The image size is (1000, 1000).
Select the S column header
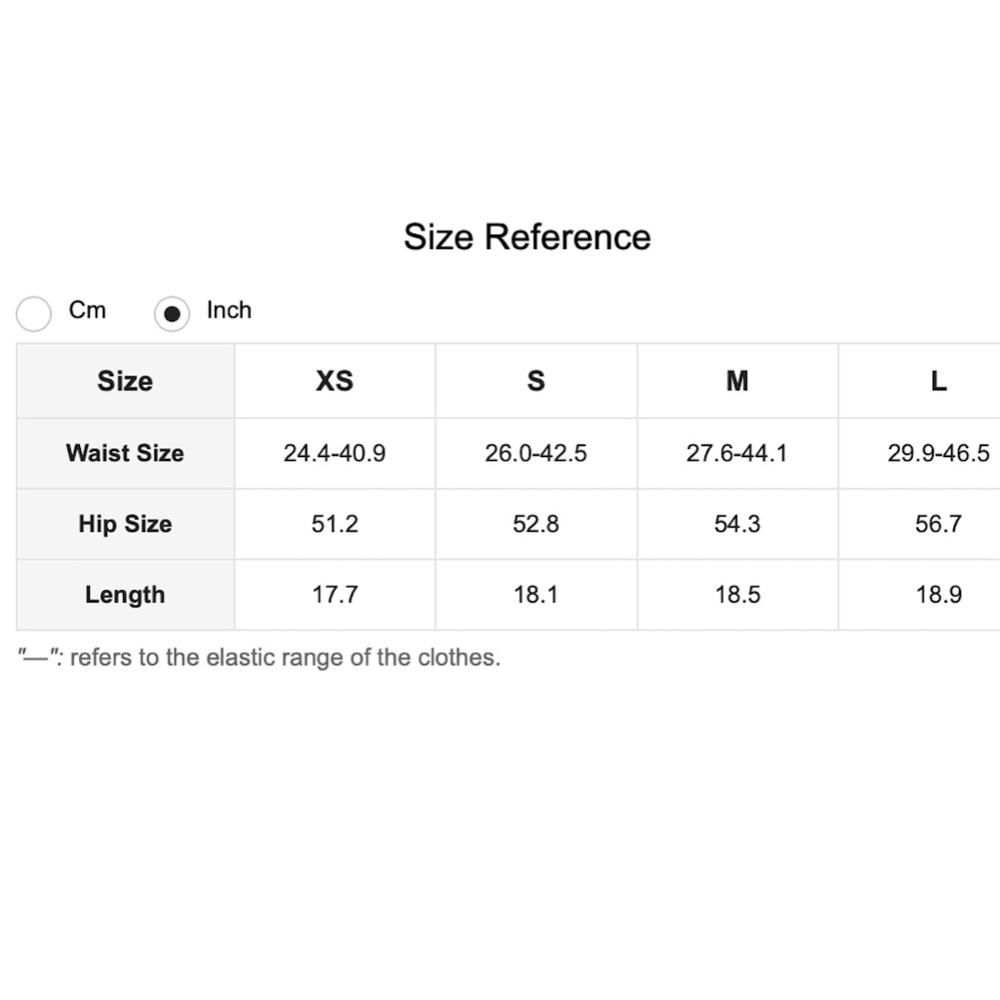pyautogui.click(x=536, y=381)
